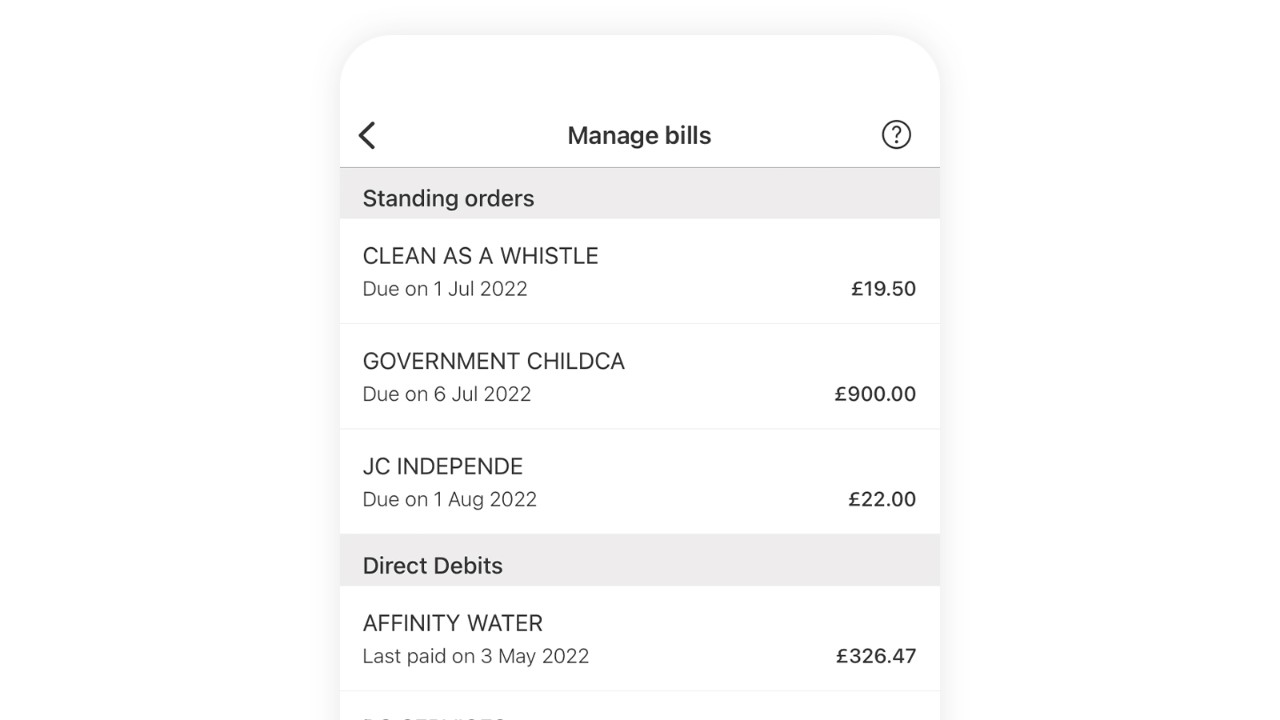
Task: Tap the £22.00 payment amount
Action: pyautogui.click(x=882, y=499)
